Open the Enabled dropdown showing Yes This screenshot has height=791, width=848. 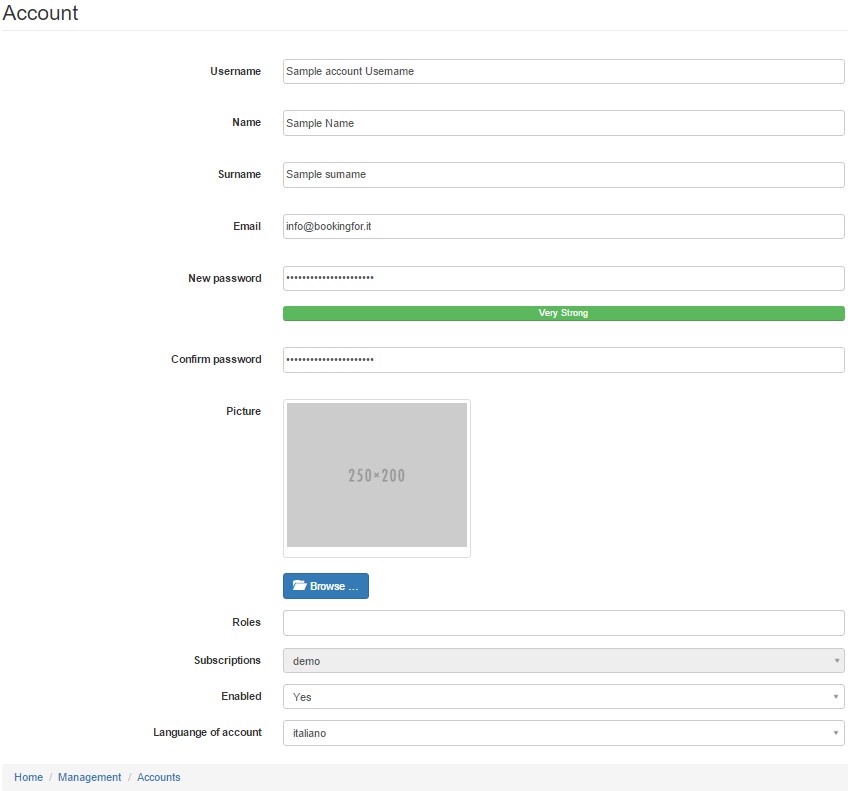[x=564, y=696]
